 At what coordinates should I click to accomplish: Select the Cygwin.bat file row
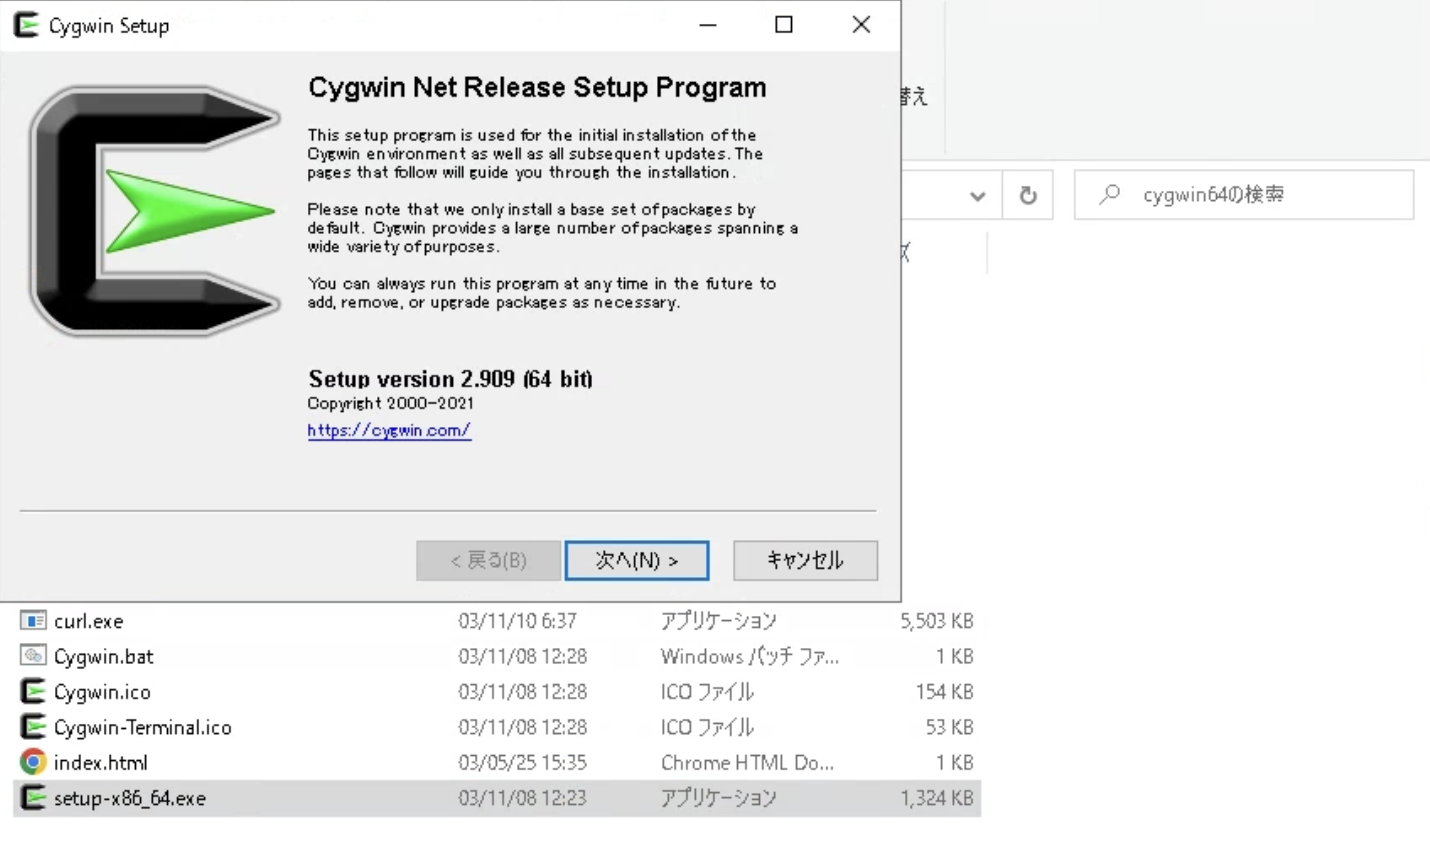pos(104,656)
